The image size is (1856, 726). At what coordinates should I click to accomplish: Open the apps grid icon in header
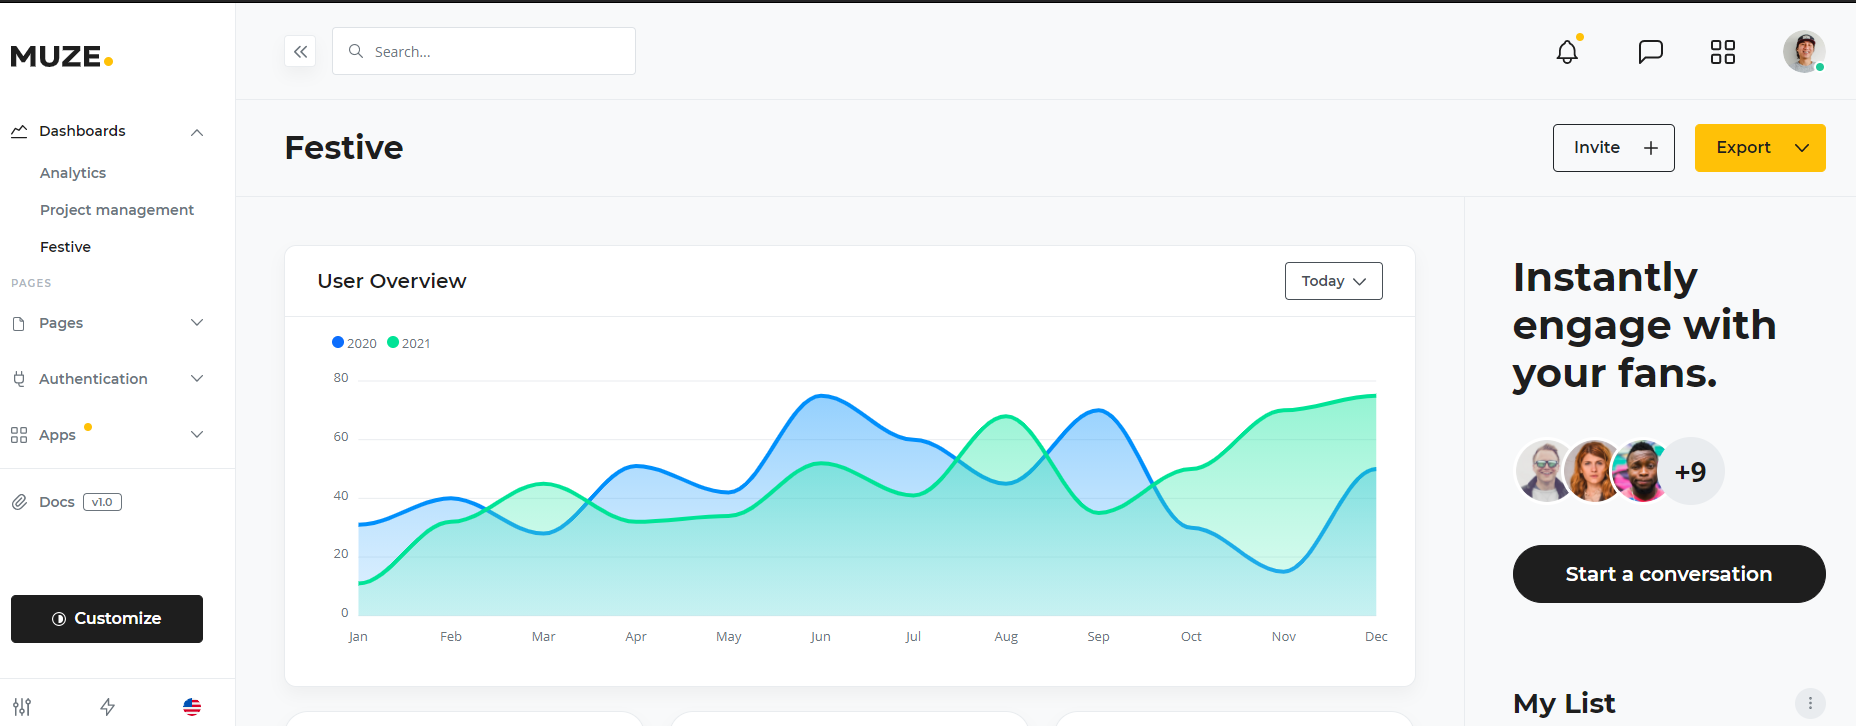click(1722, 52)
